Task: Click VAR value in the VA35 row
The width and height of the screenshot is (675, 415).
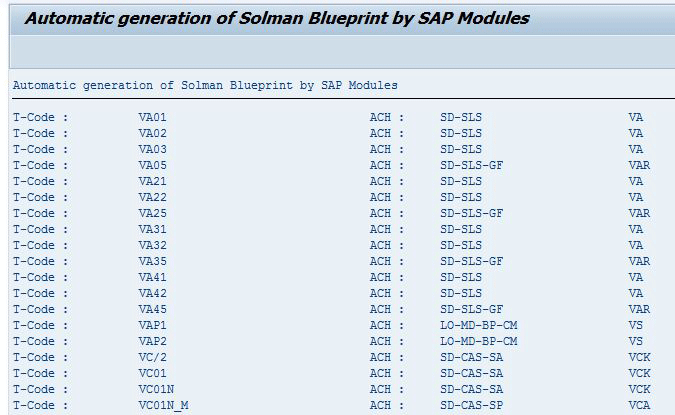Action: pos(639,261)
